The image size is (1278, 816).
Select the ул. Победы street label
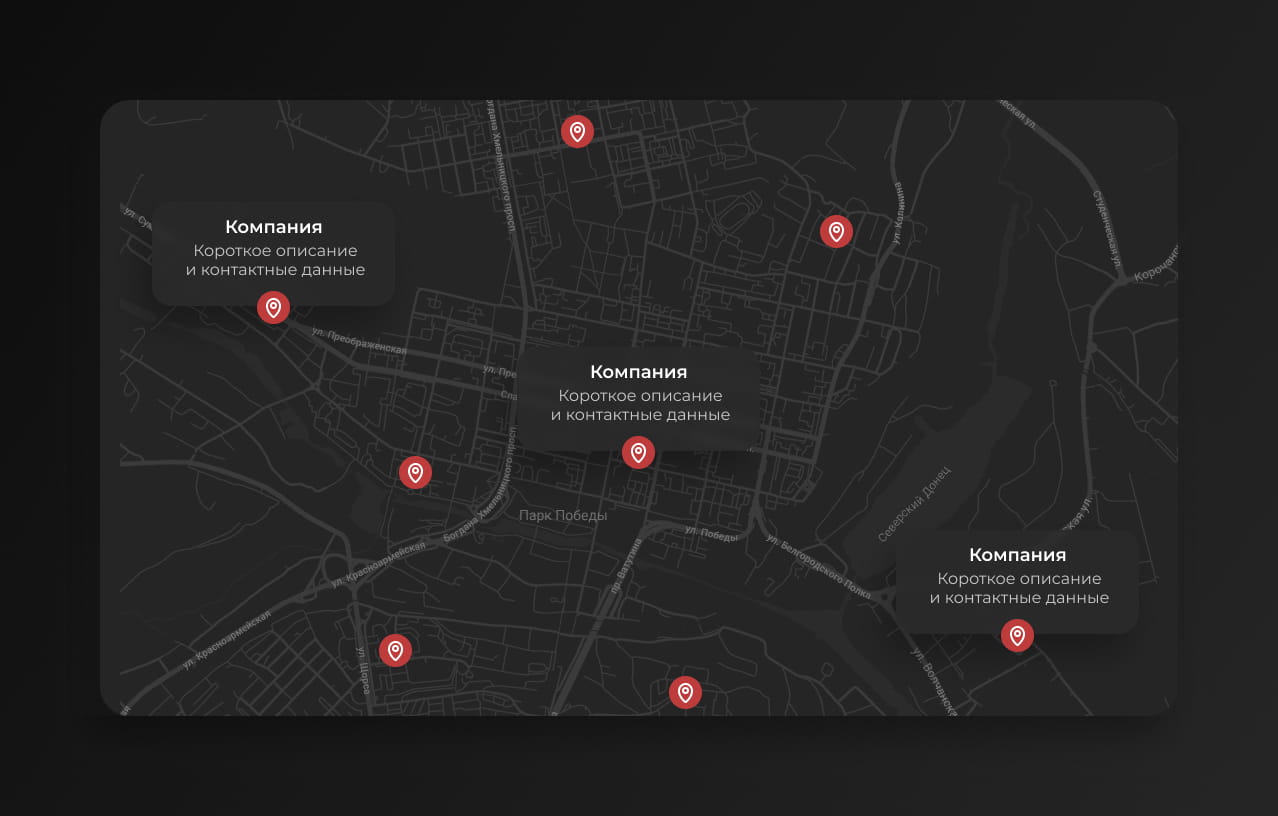pos(711,533)
